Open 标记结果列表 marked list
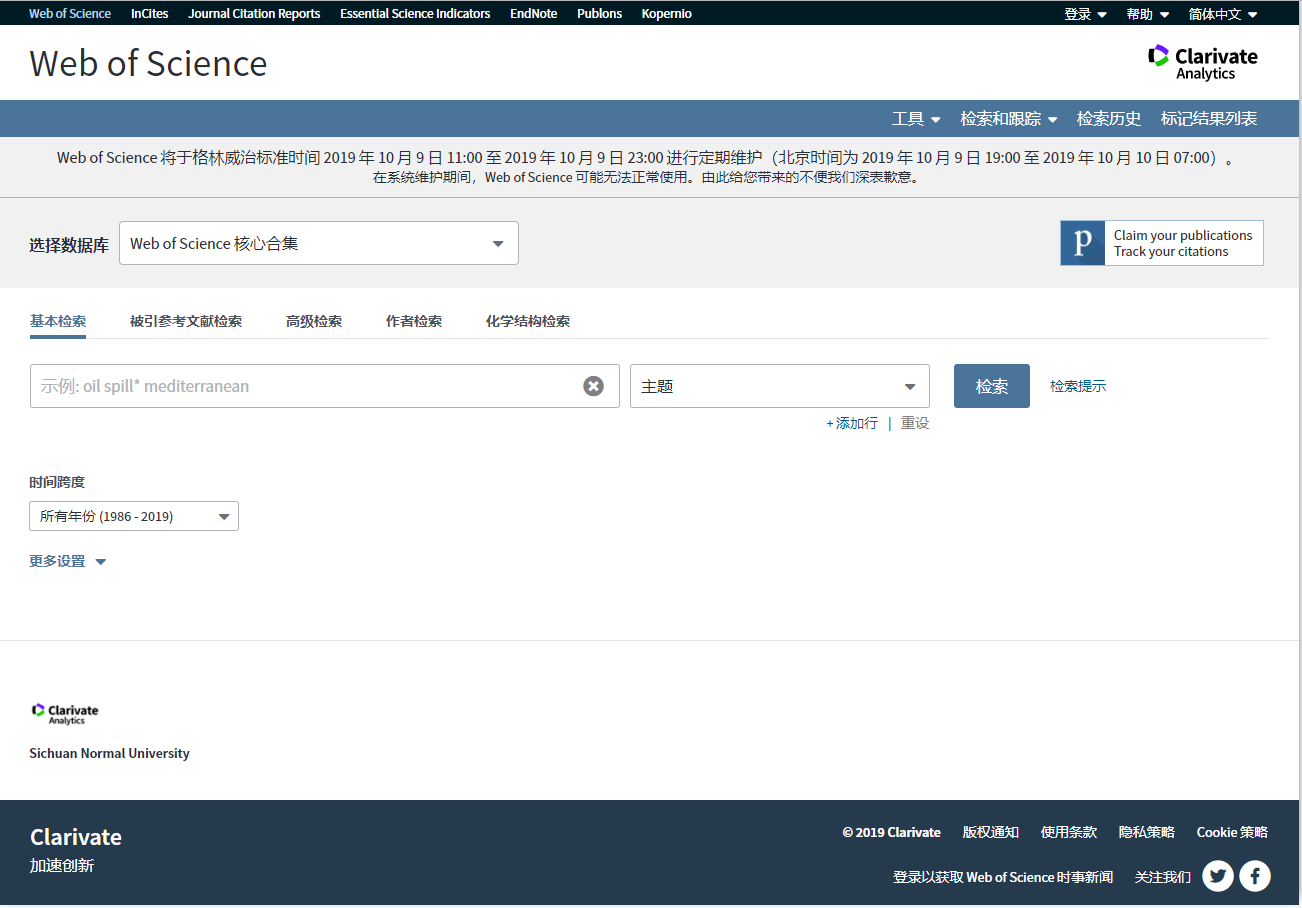 [1209, 118]
